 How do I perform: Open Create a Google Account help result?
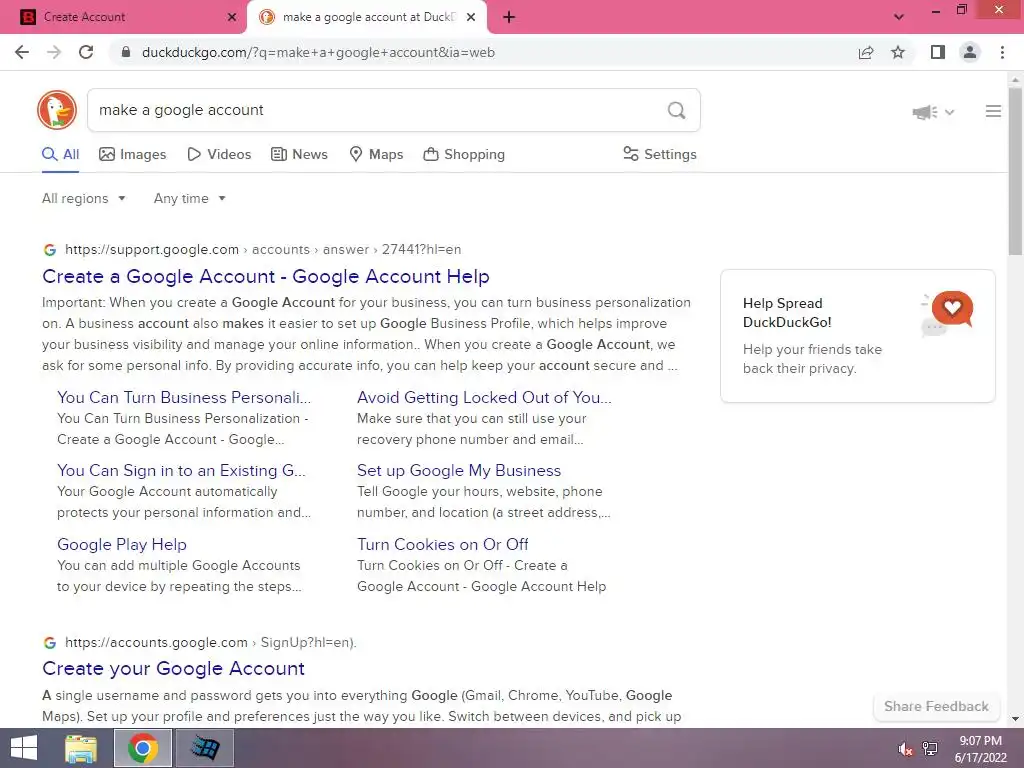point(266,276)
